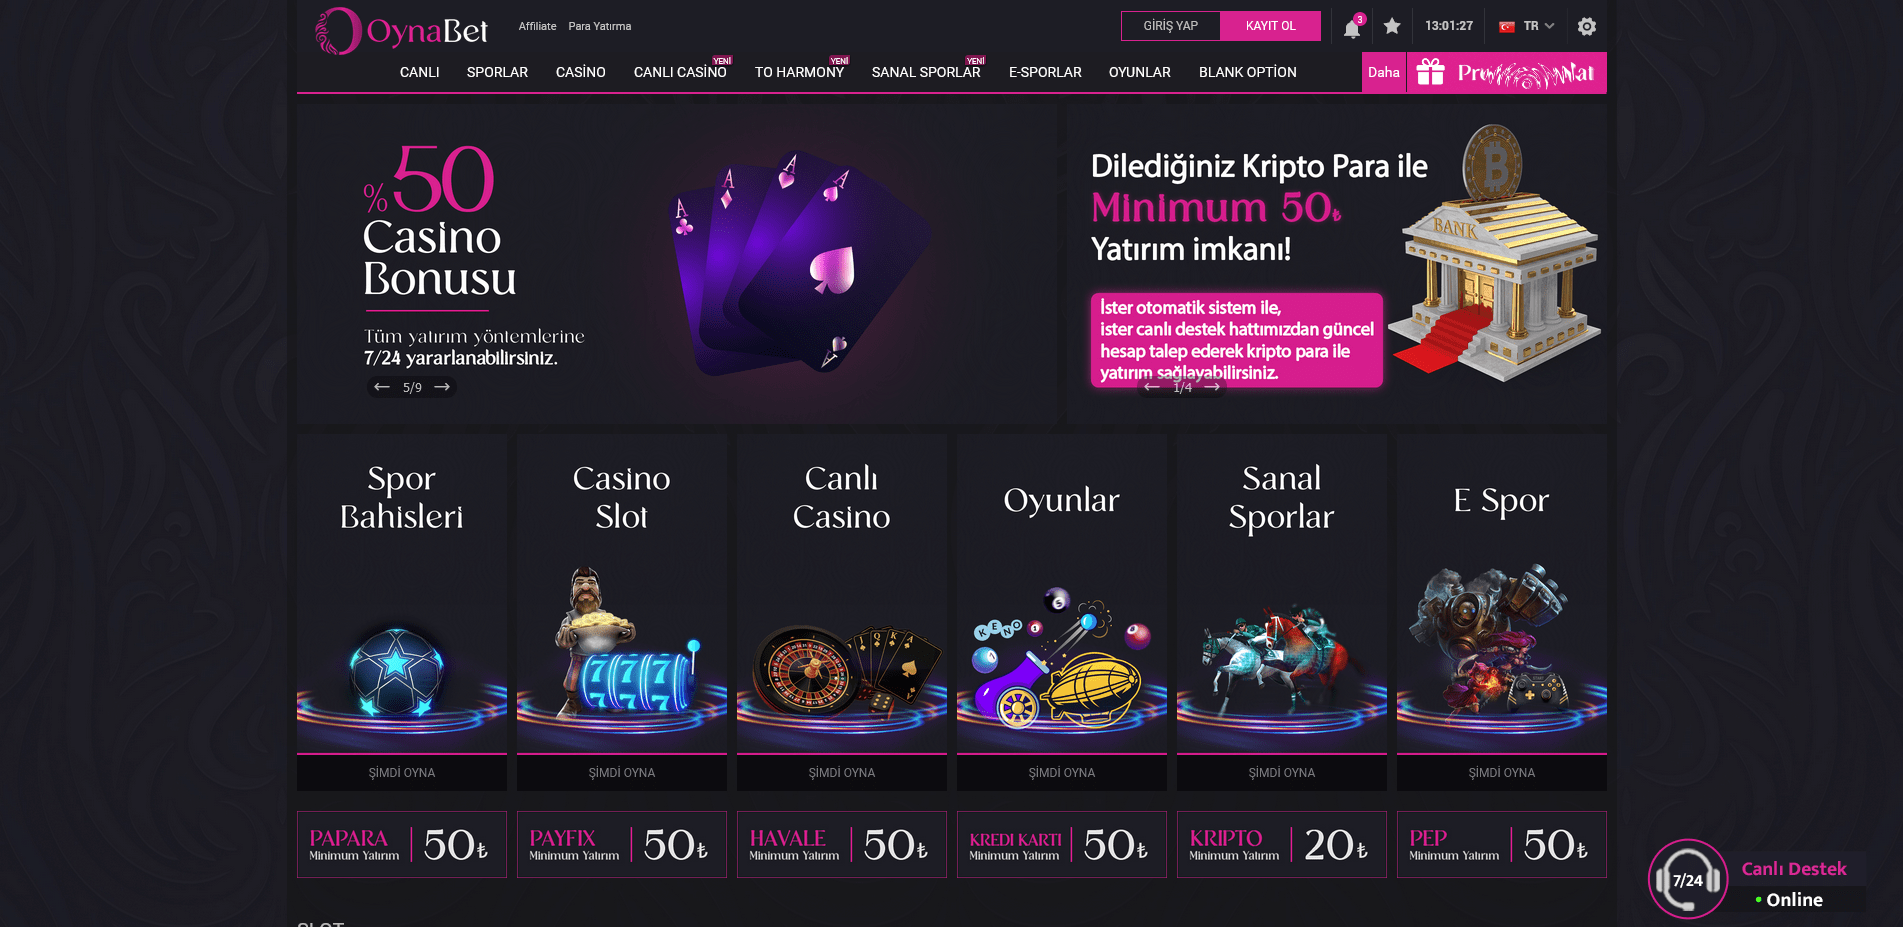Click the KAYIT OL button
The width and height of the screenshot is (1903, 927).
point(1271,26)
